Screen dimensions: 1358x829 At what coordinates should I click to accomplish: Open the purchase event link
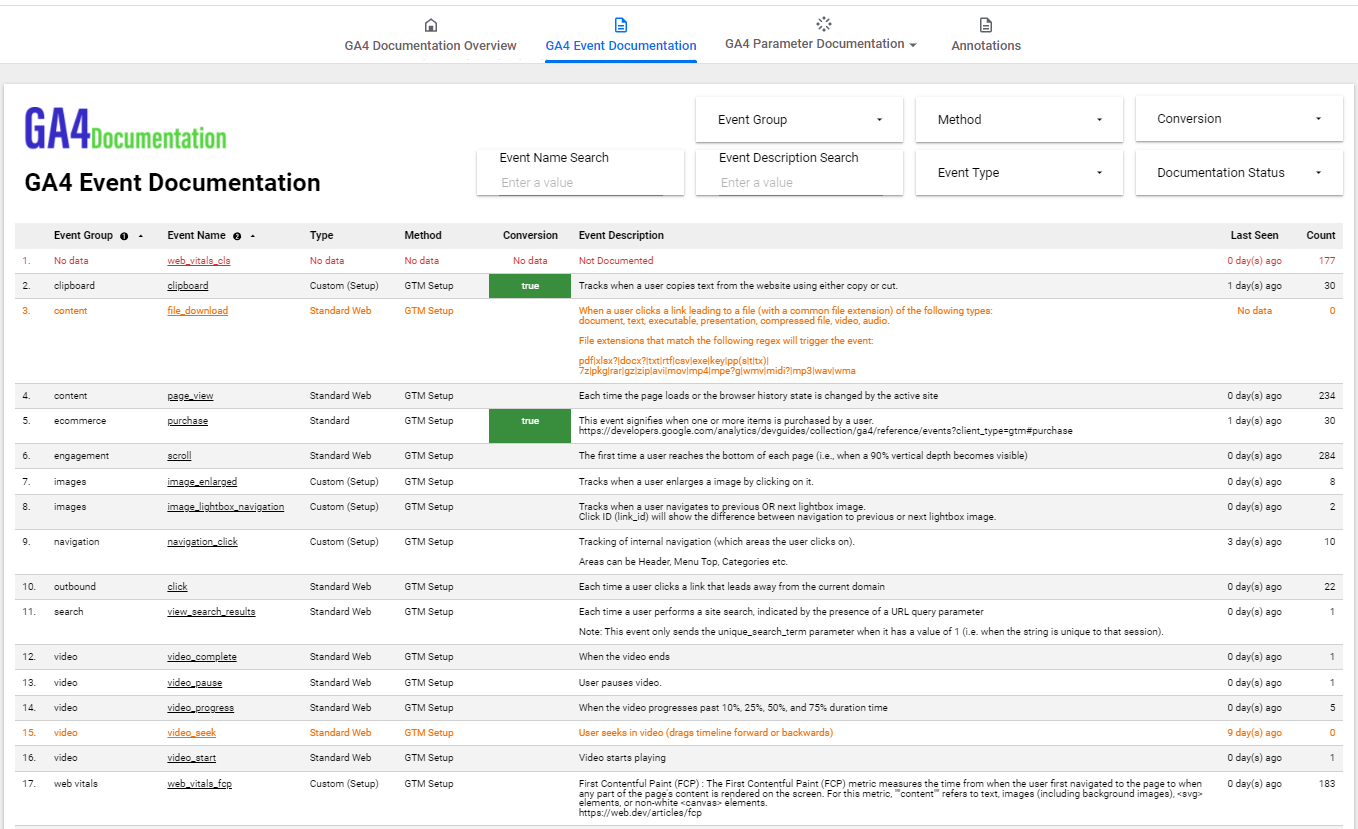click(x=187, y=421)
